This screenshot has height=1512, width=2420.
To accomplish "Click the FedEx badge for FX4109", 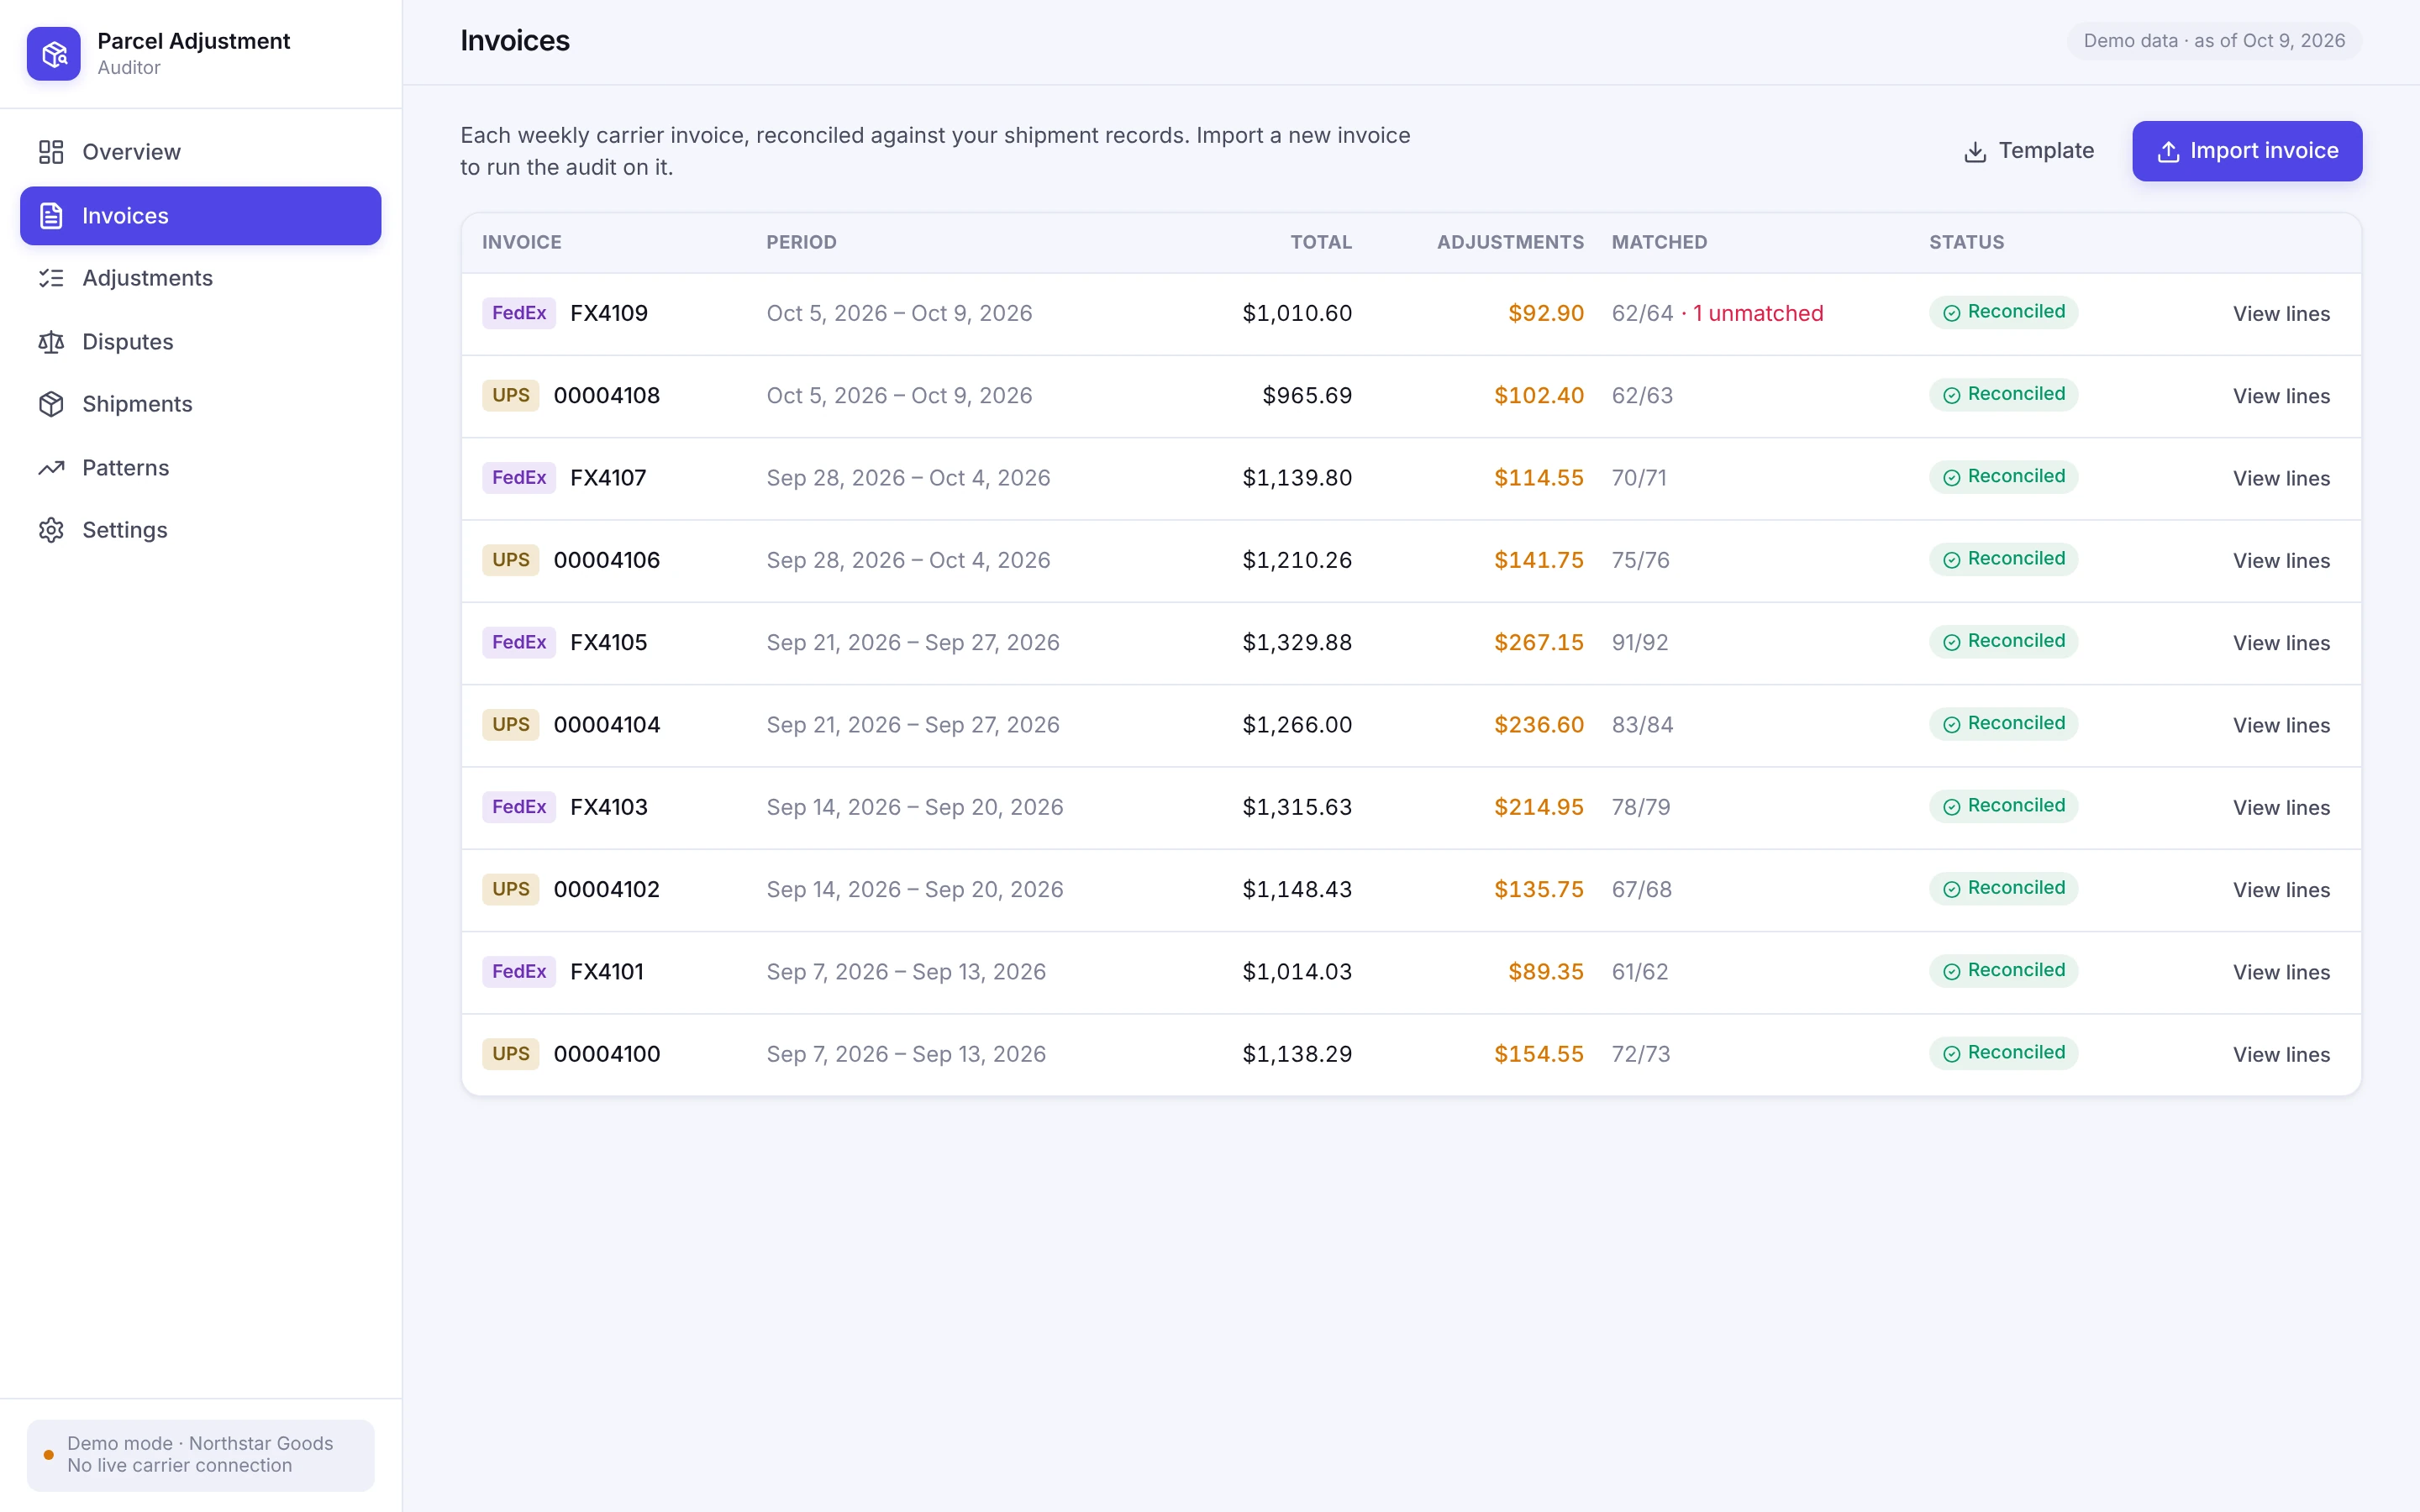I will tap(519, 313).
